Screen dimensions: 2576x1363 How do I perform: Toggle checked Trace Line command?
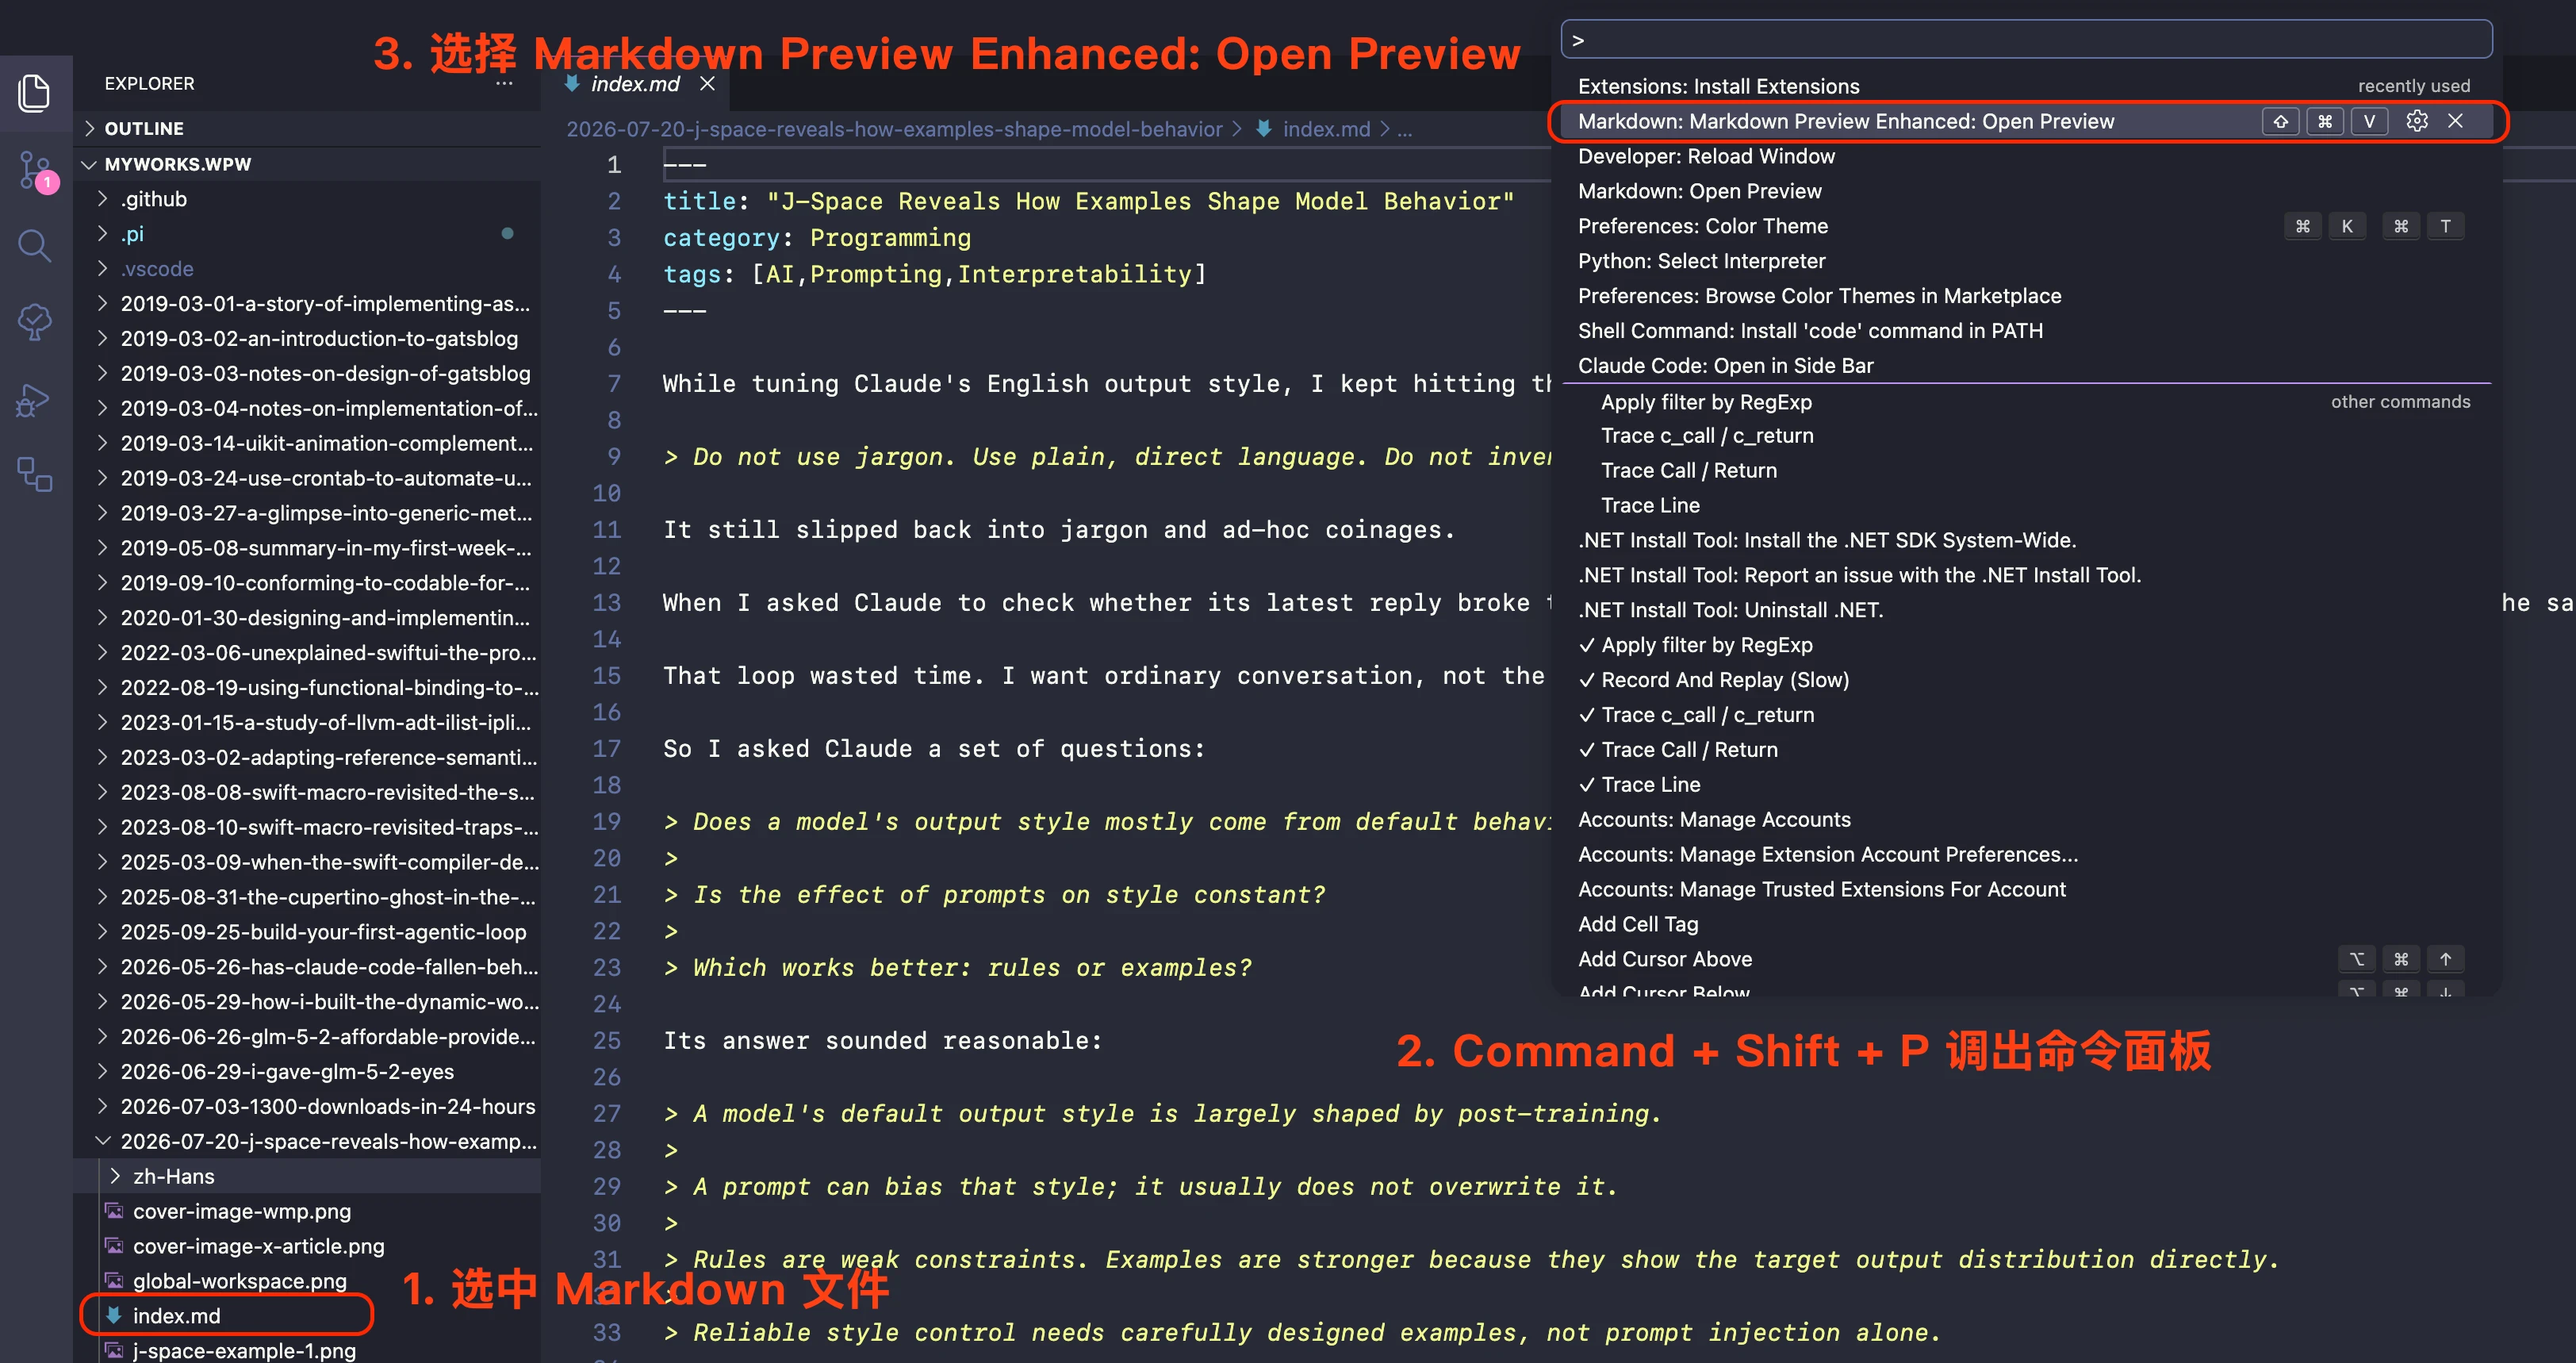tap(2026, 785)
